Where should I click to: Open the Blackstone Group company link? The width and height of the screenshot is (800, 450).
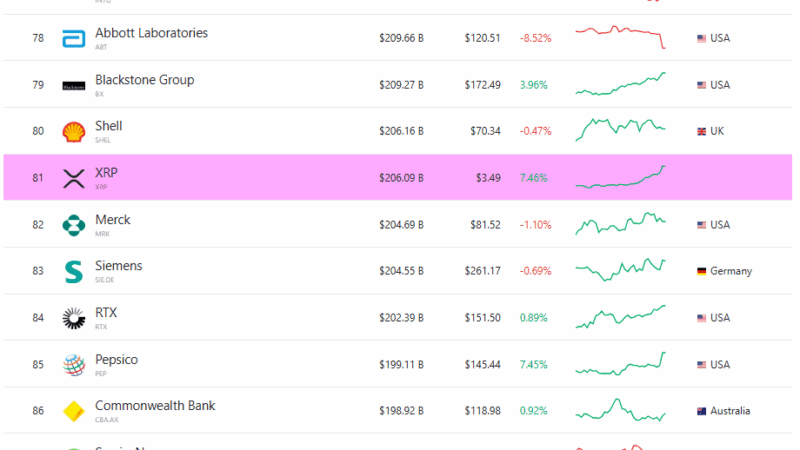pos(144,80)
